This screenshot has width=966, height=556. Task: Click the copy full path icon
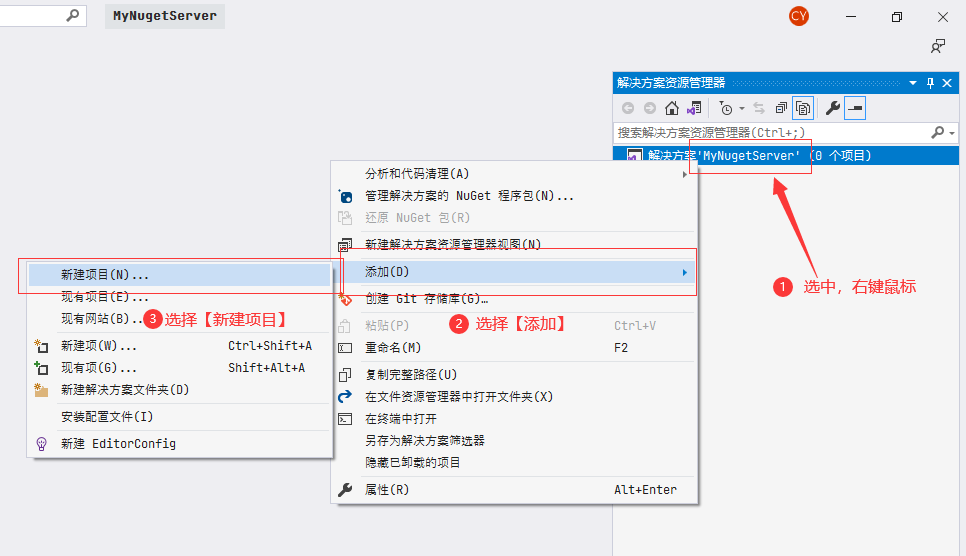coord(345,375)
